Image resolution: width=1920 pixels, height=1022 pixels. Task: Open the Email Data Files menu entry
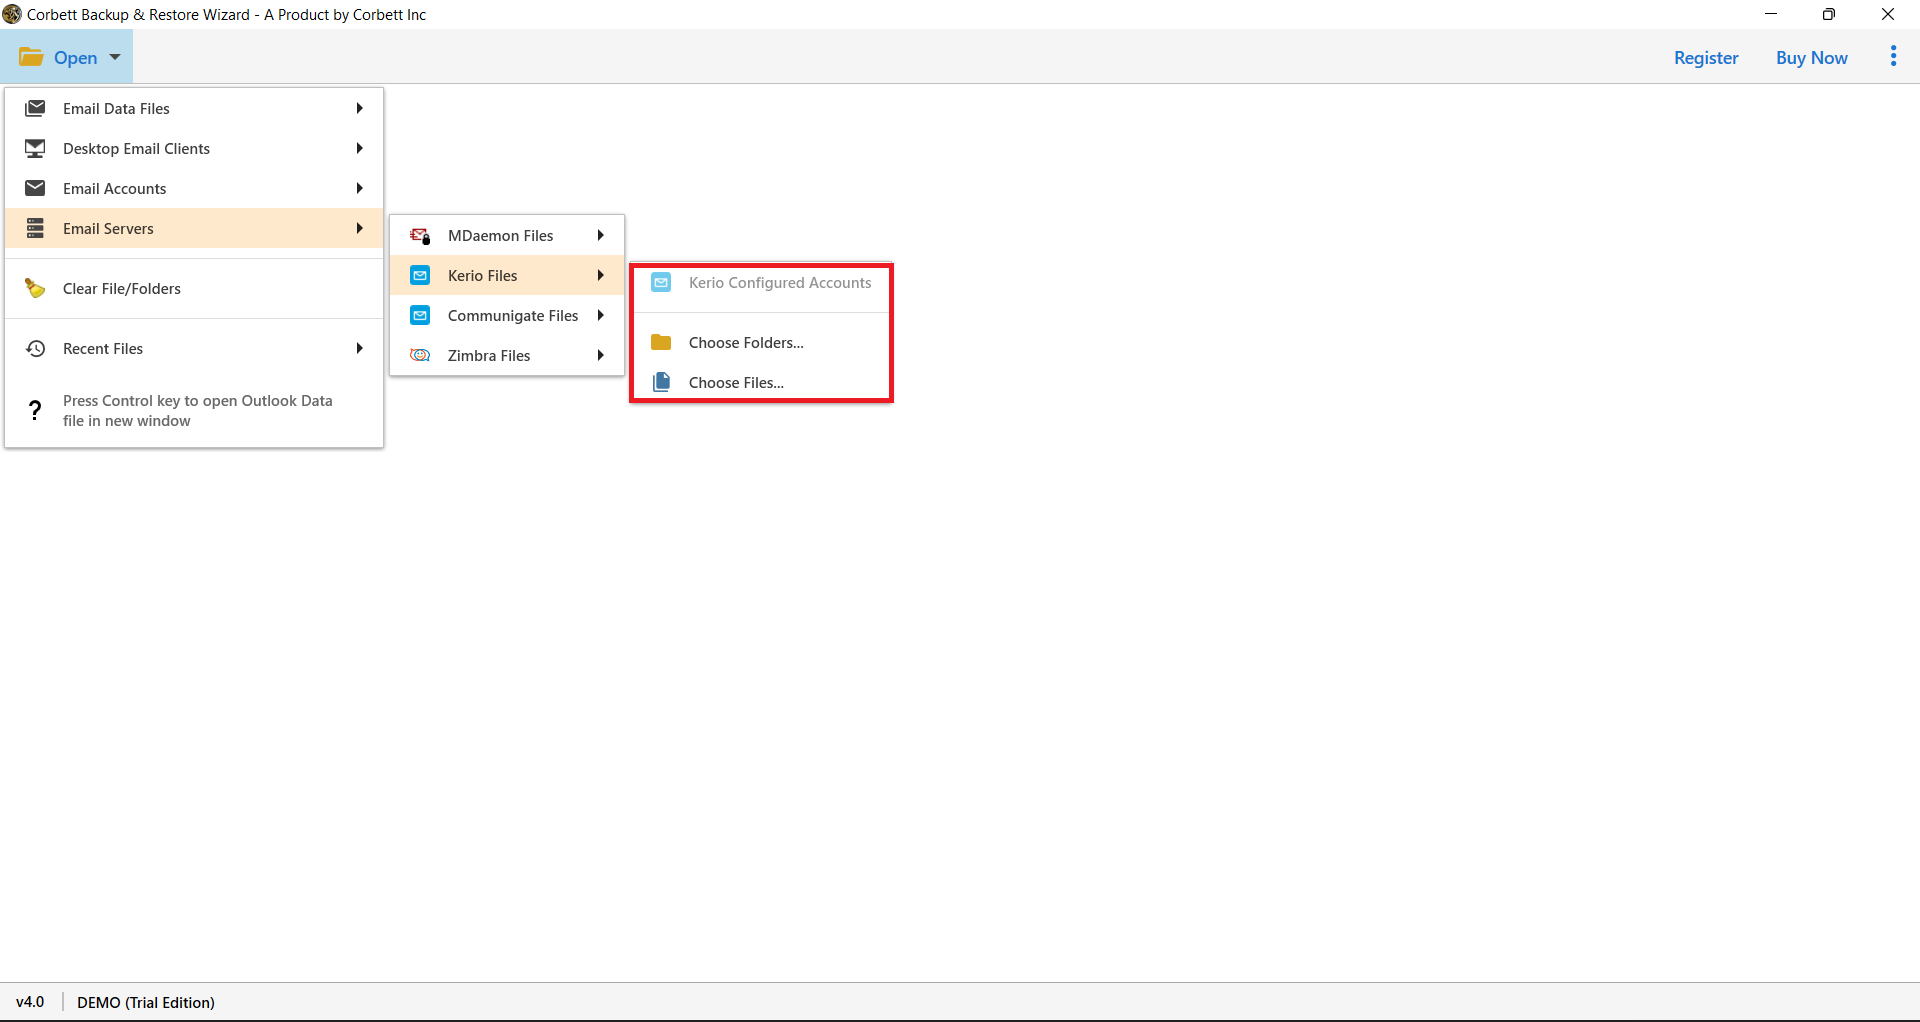[194, 108]
